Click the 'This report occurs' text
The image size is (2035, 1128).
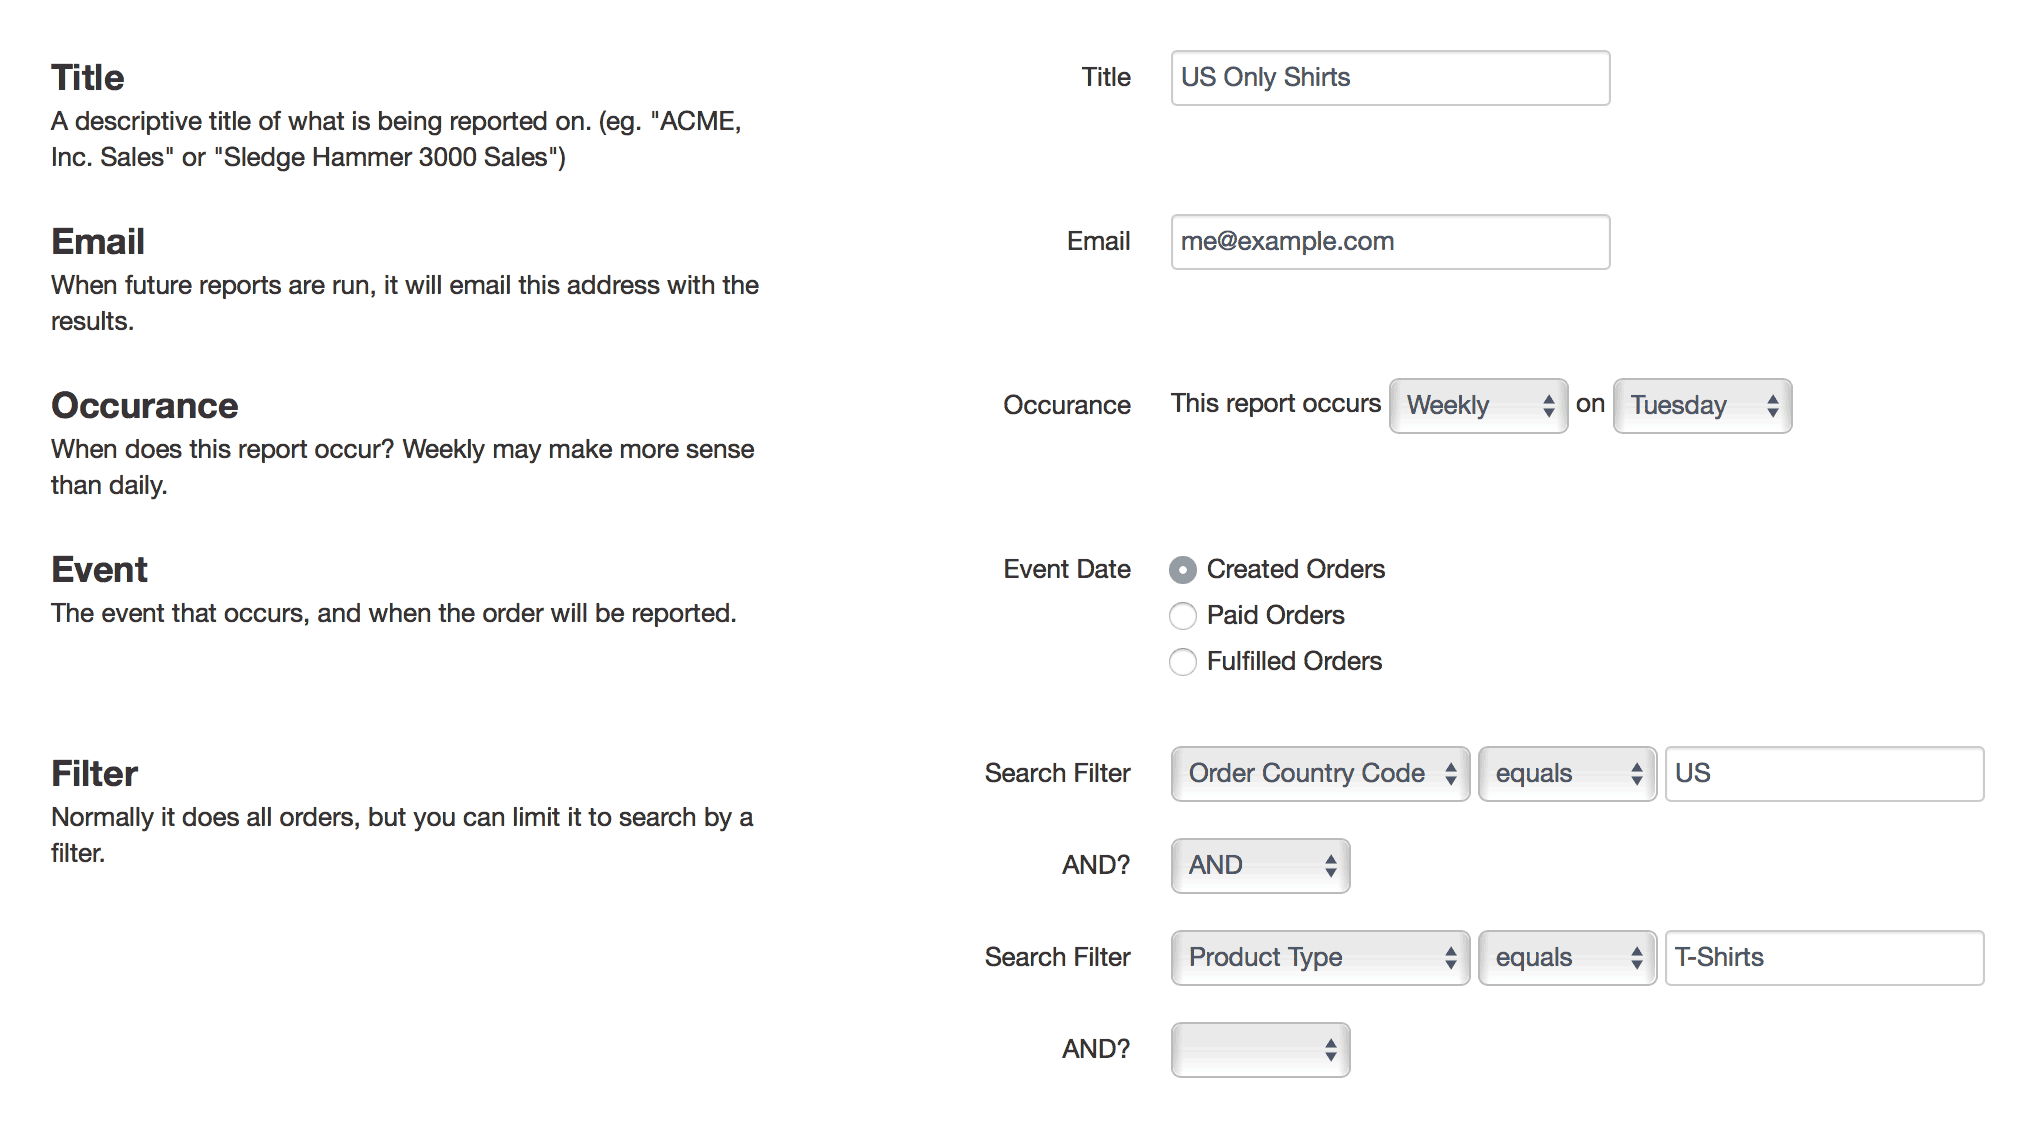pos(1275,404)
